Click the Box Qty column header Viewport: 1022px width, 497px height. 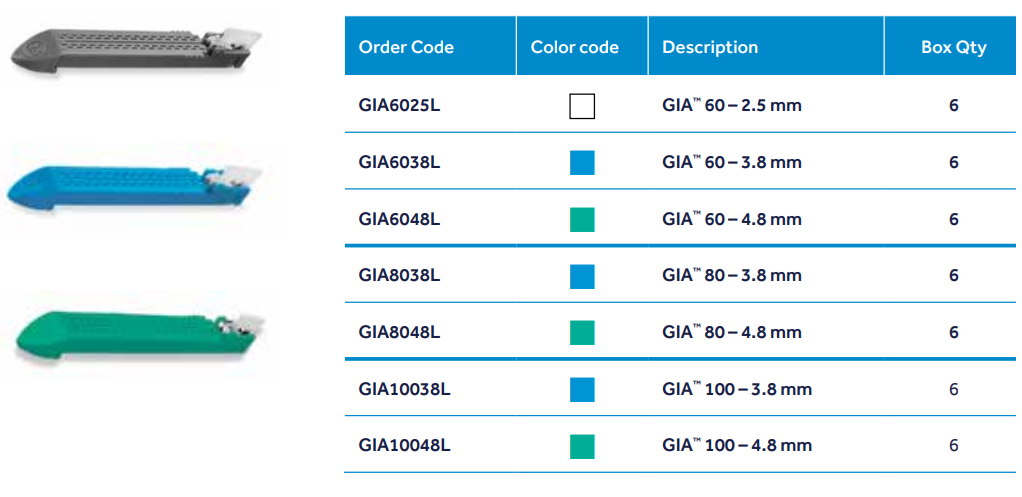click(953, 47)
